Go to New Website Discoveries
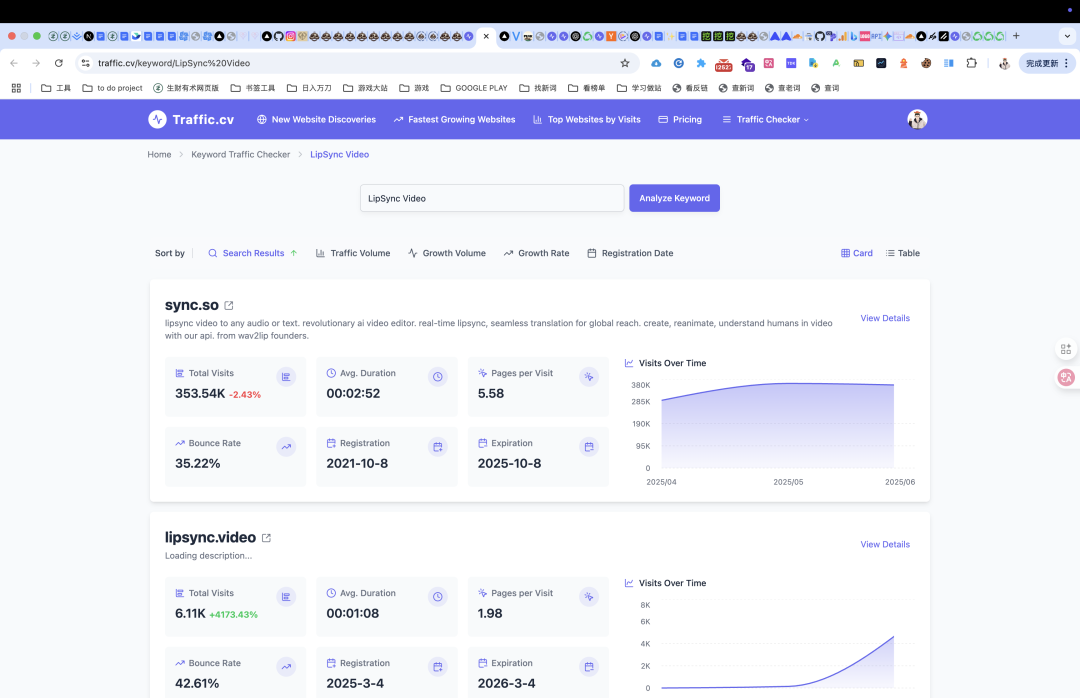 pyautogui.click(x=316, y=119)
